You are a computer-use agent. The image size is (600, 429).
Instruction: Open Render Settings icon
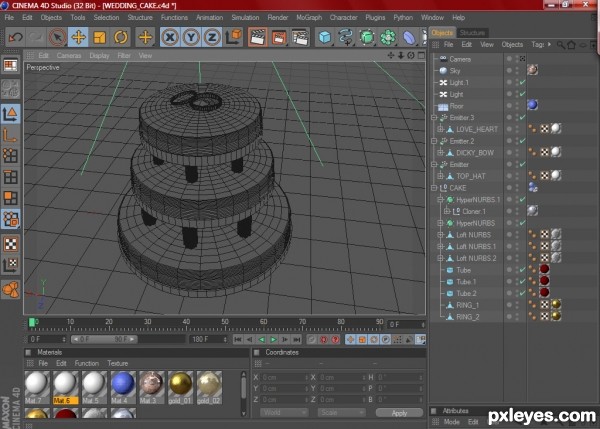tap(300, 37)
